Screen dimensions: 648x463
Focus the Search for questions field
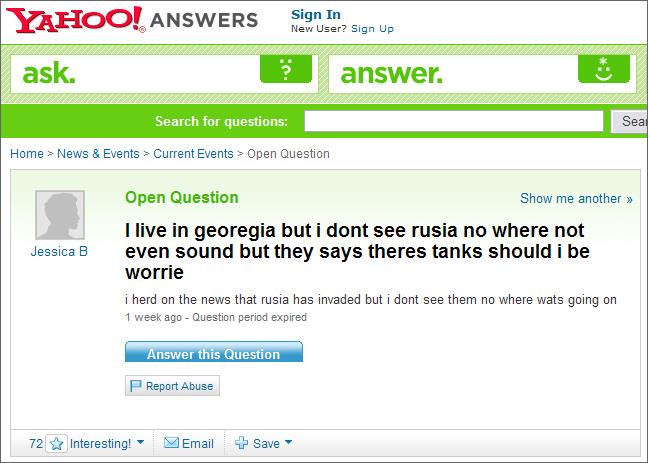pos(455,122)
